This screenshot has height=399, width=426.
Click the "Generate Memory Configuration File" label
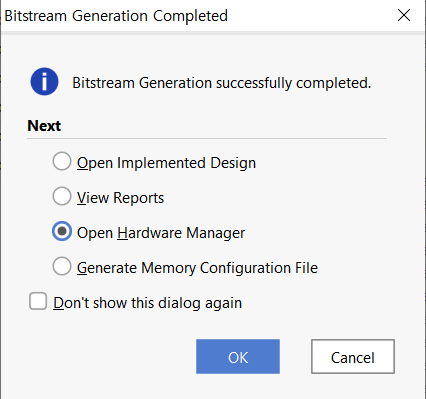(197, 268)
